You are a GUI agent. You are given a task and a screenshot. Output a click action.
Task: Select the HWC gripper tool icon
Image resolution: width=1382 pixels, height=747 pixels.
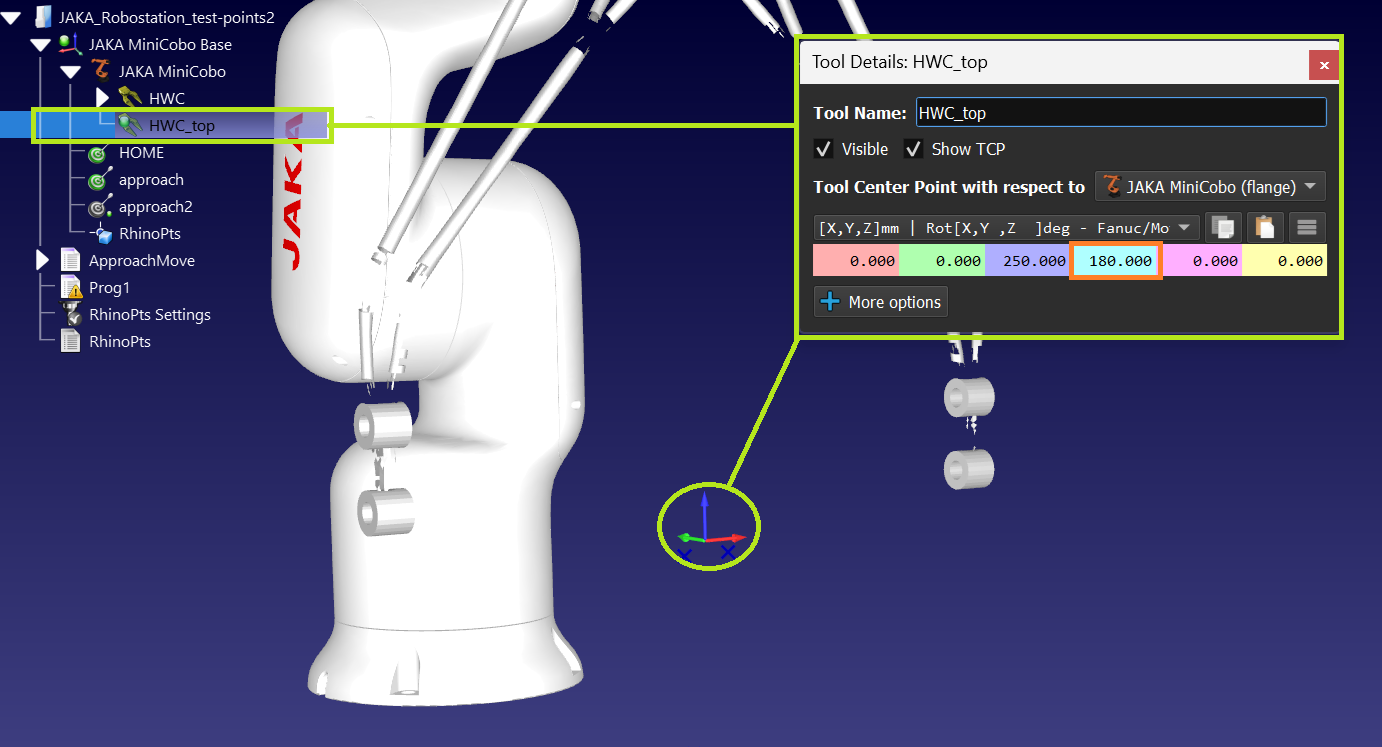point(130,98)
